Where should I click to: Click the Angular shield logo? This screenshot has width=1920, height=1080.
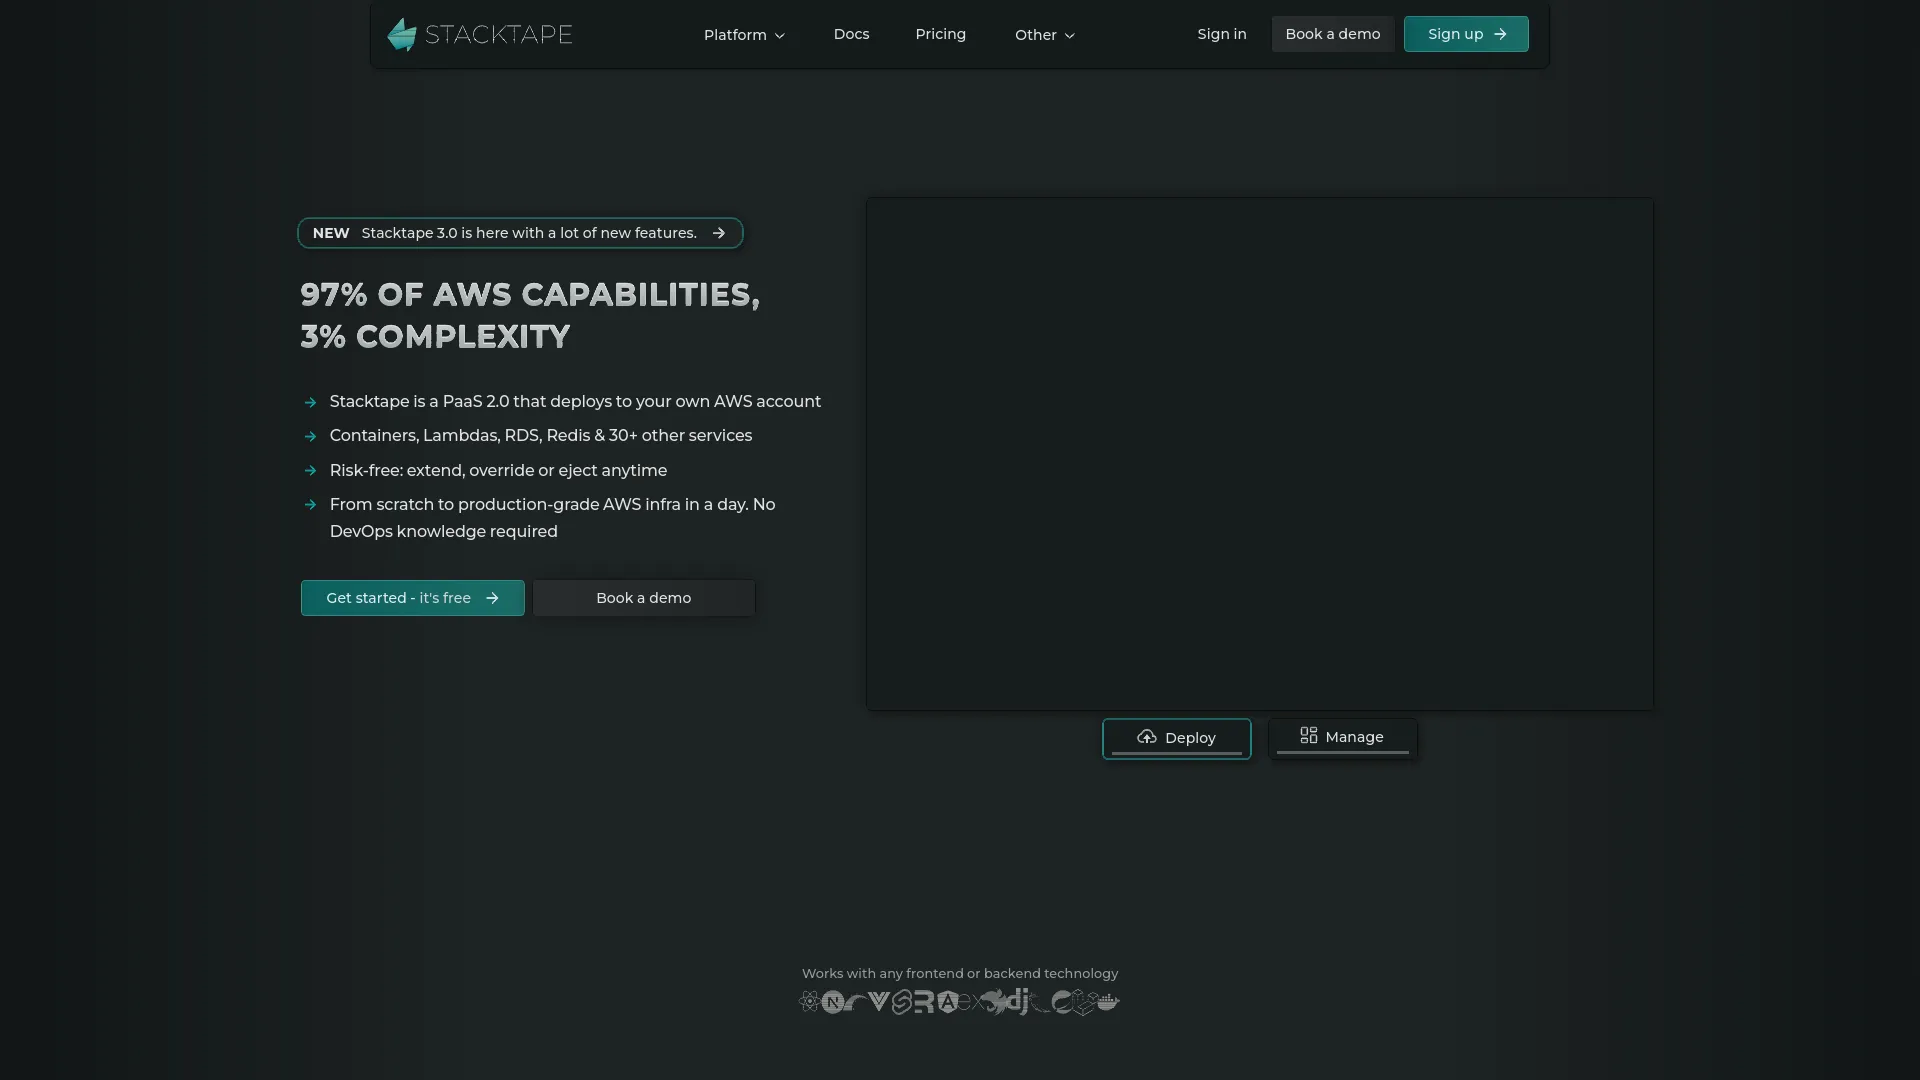coord(948,1002)
